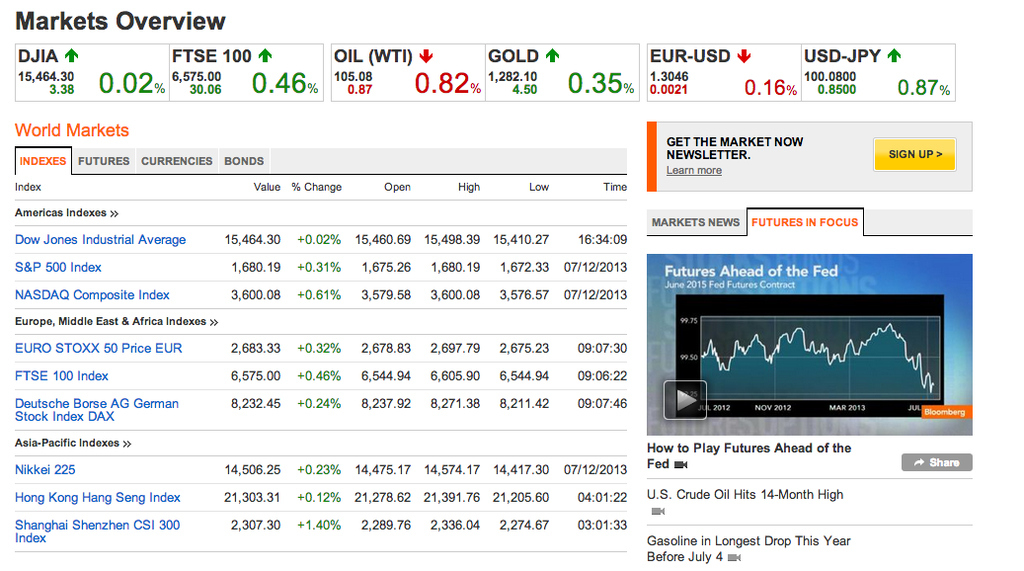Click the World Markets heading
Image resolution: width=1024 pixels, height=571 pixels.
(72, 130)
